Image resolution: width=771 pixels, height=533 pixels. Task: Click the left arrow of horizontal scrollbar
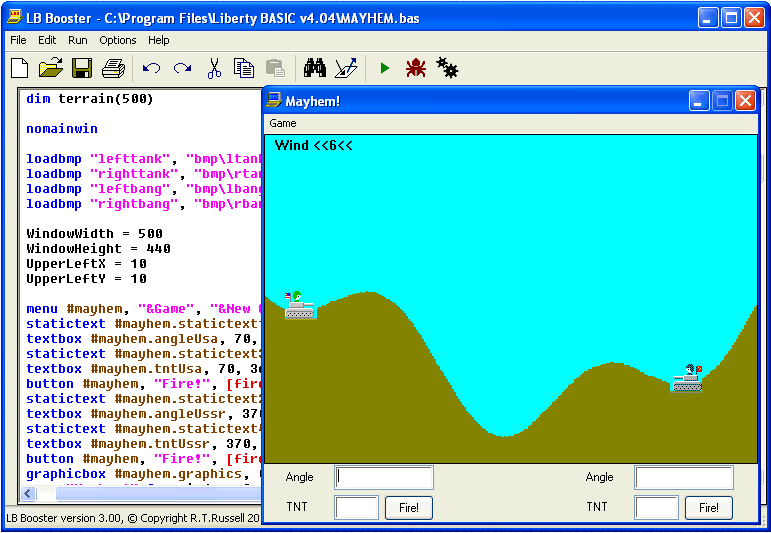point(27,493)
